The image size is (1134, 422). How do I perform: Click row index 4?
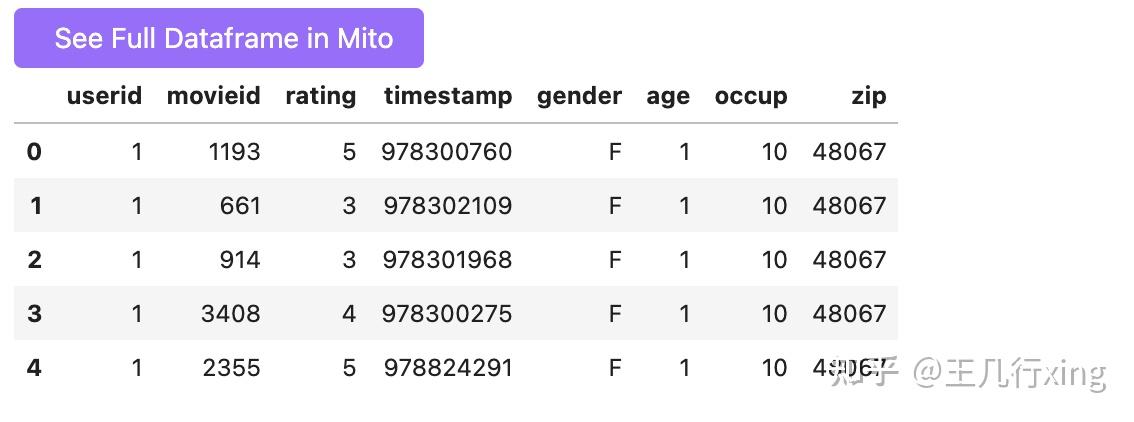click(x=35, y=368)
